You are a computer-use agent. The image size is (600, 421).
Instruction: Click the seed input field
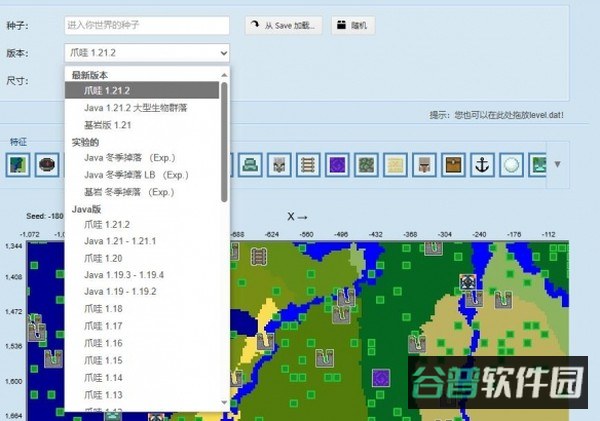(147, 25)
